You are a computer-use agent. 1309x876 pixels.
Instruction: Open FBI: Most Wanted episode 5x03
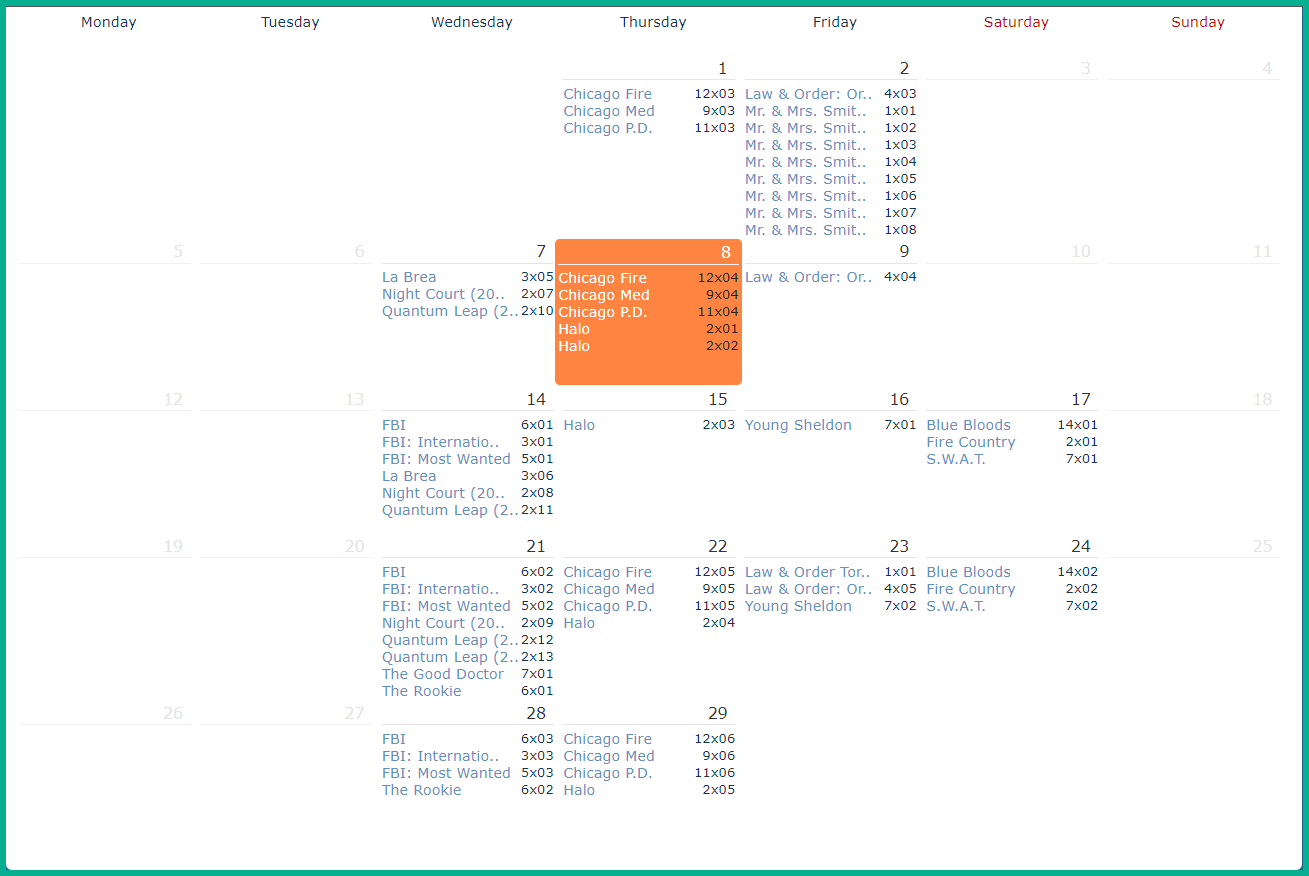pos(446,773)
